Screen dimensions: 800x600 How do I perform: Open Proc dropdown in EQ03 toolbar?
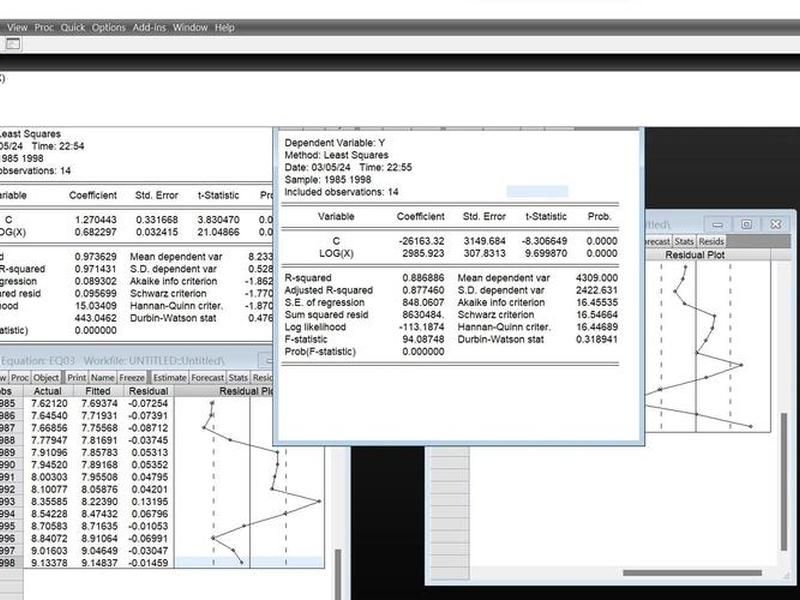(20, 378)
